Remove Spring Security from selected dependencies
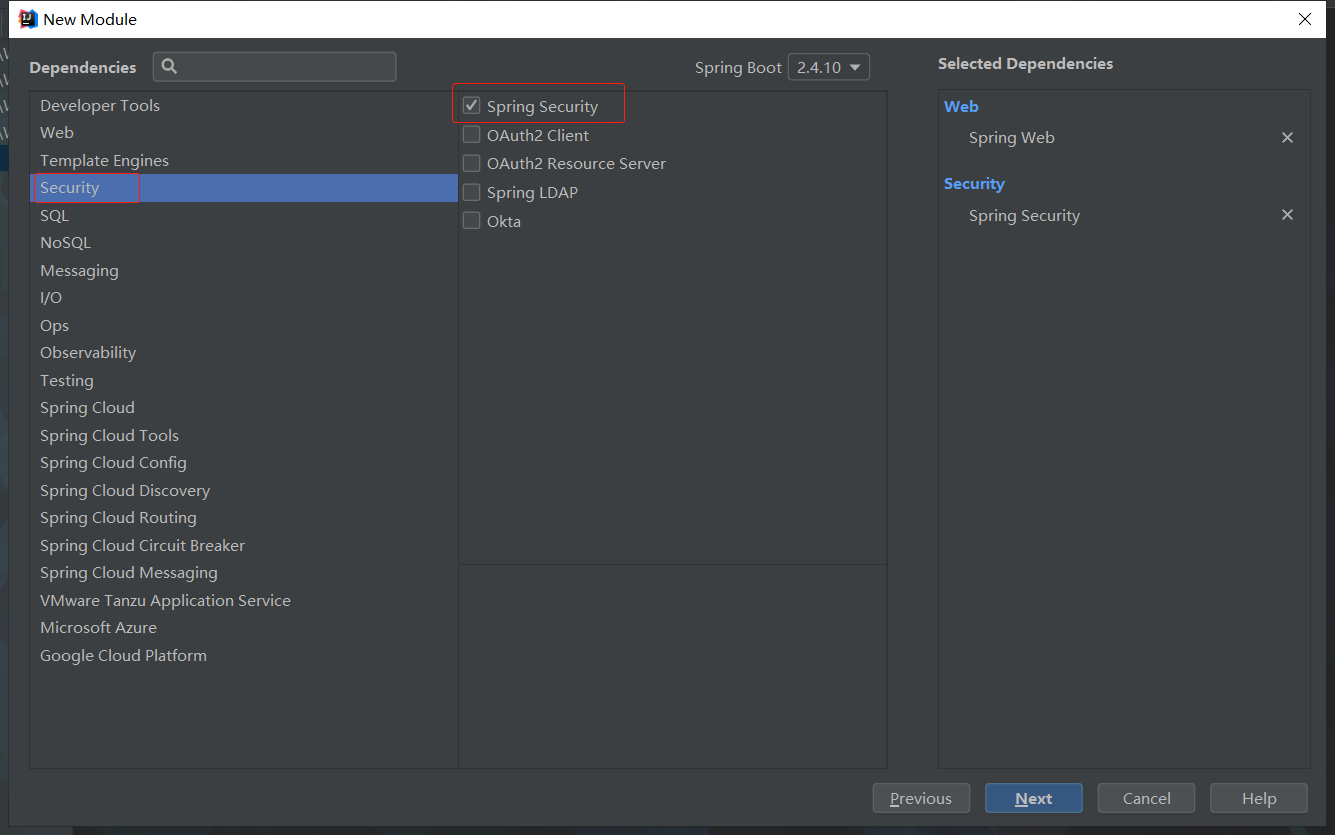 (x=1287, y=215)
